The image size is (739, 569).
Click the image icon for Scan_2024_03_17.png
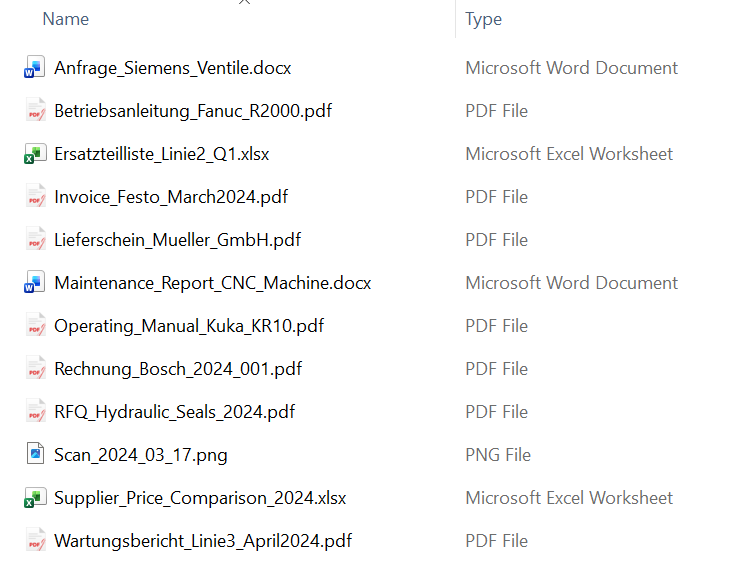(x=35, y=454)
